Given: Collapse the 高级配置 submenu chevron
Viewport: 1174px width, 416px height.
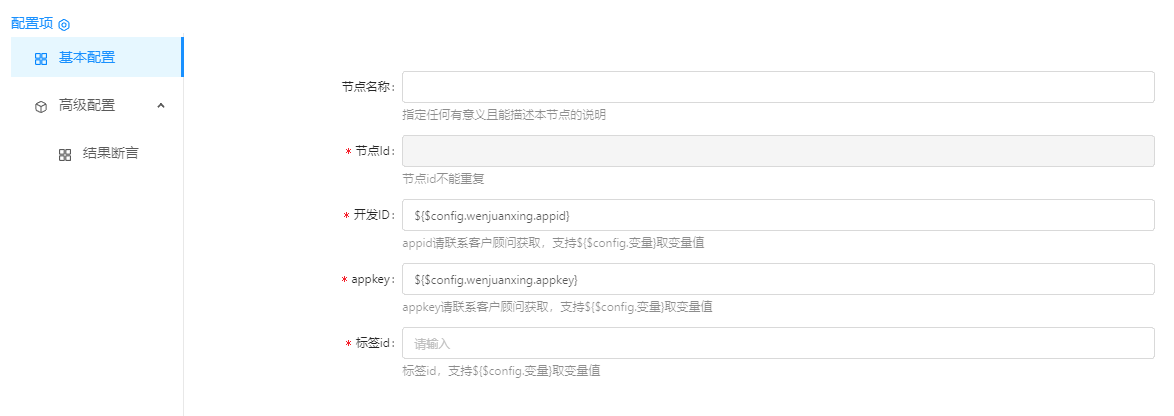Looking at the screenshot, I should [x=161, y=105].
